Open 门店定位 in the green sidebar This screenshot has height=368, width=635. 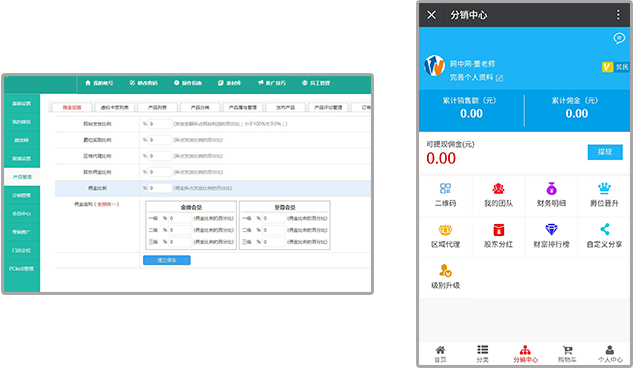coord(22,250)
